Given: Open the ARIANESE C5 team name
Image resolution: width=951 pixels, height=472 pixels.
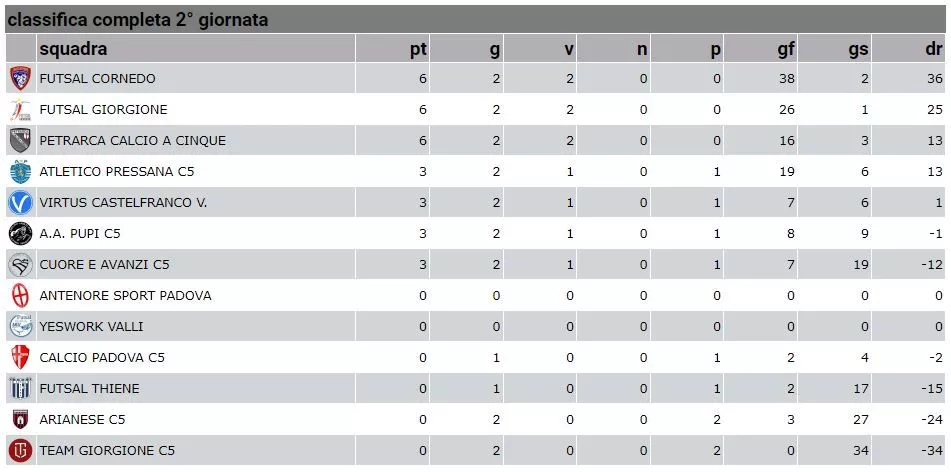Looking at the screenshot, I should tap(82, 419).
